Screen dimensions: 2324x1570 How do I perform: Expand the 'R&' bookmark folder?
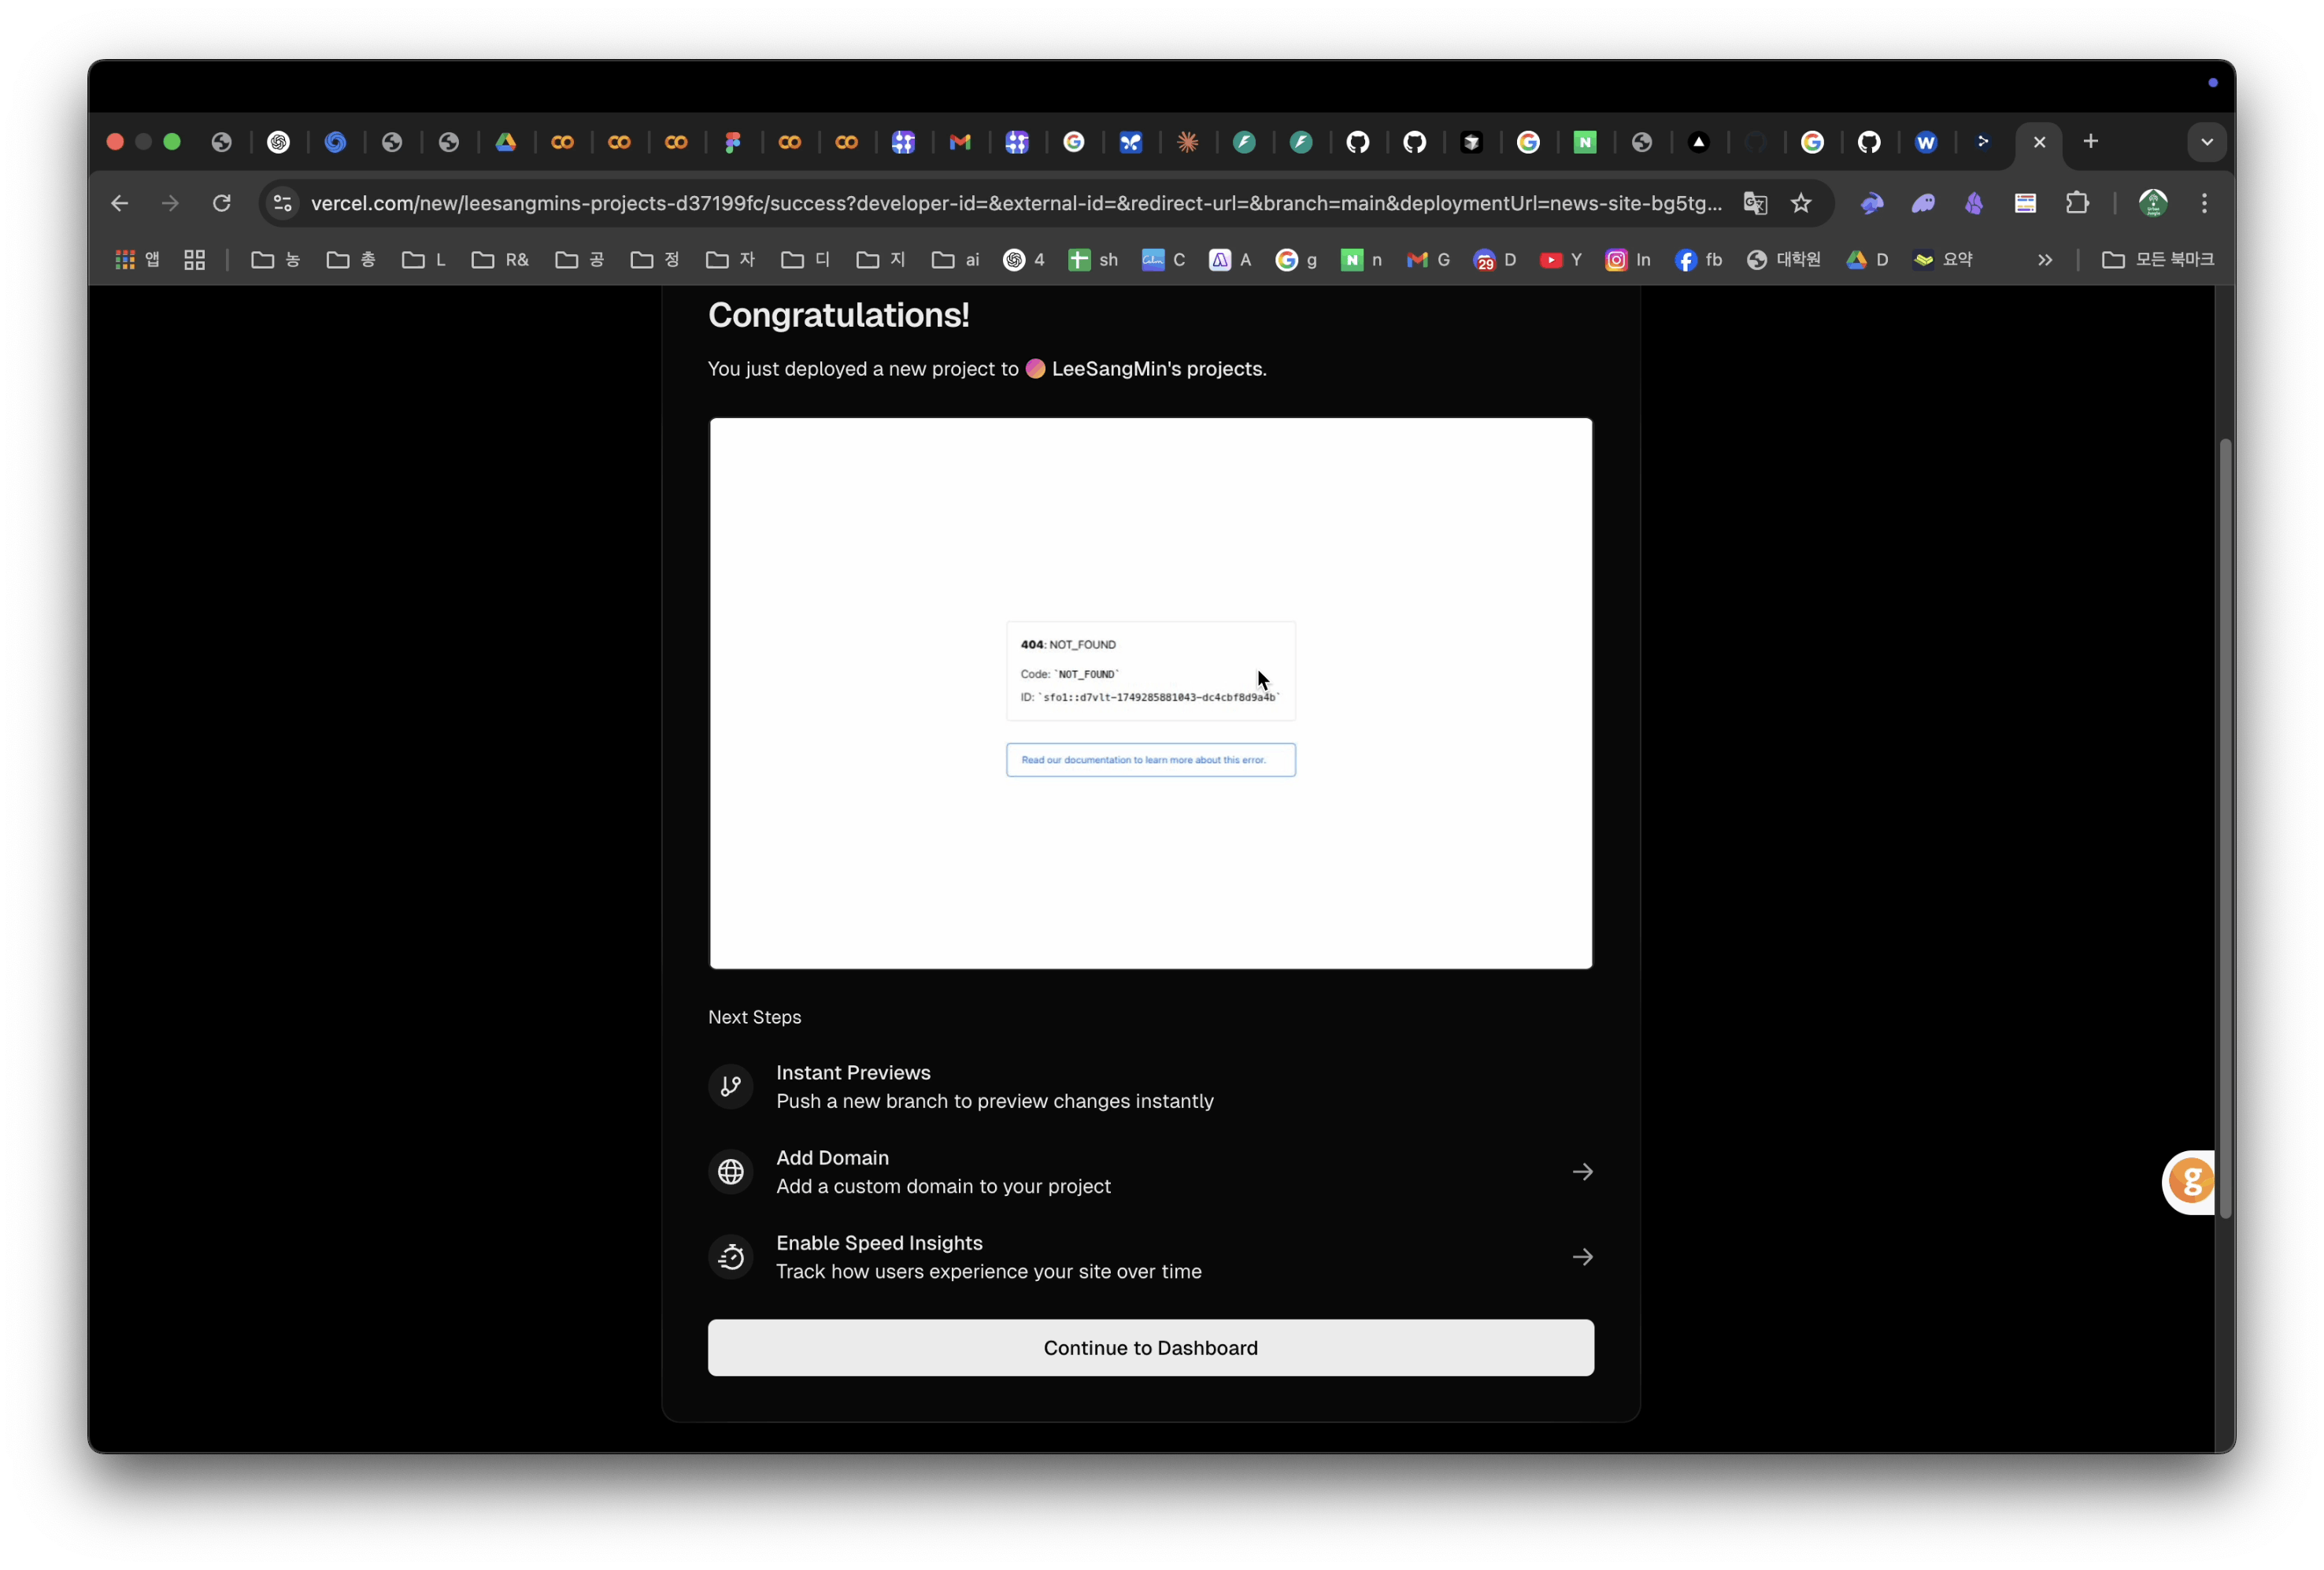point(500,260)
